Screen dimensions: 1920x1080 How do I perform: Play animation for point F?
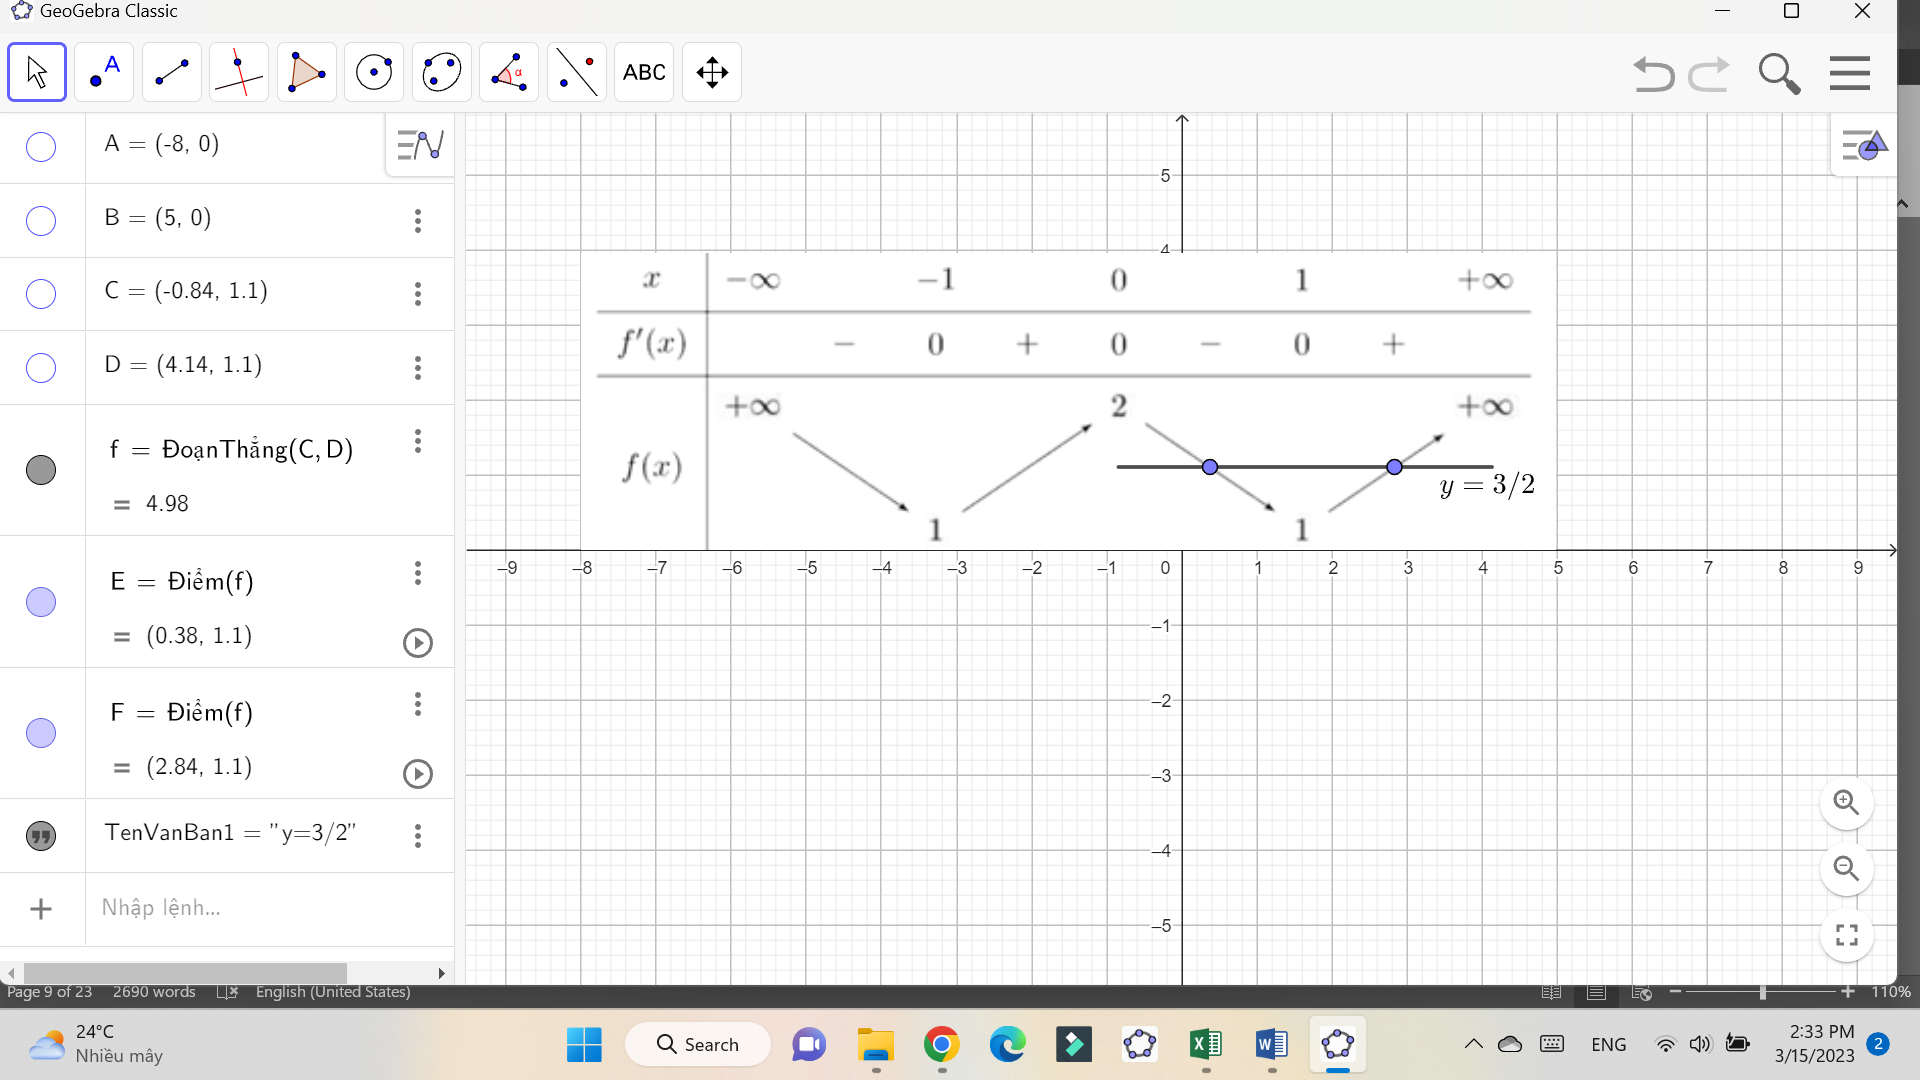418,774
